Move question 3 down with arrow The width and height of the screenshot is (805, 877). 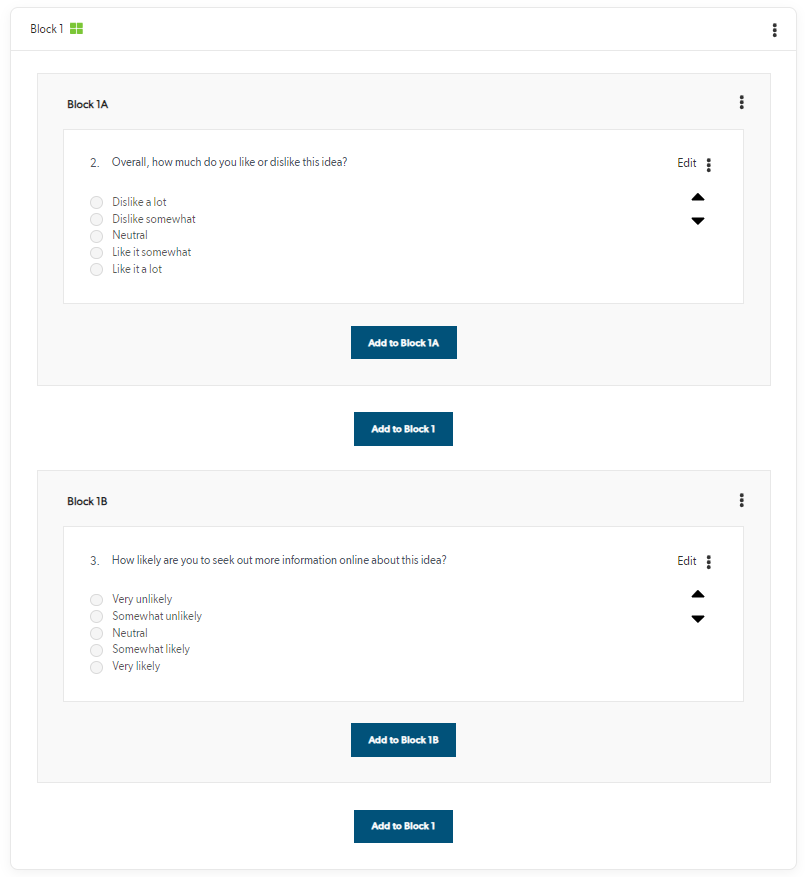(x=698, y=619)
